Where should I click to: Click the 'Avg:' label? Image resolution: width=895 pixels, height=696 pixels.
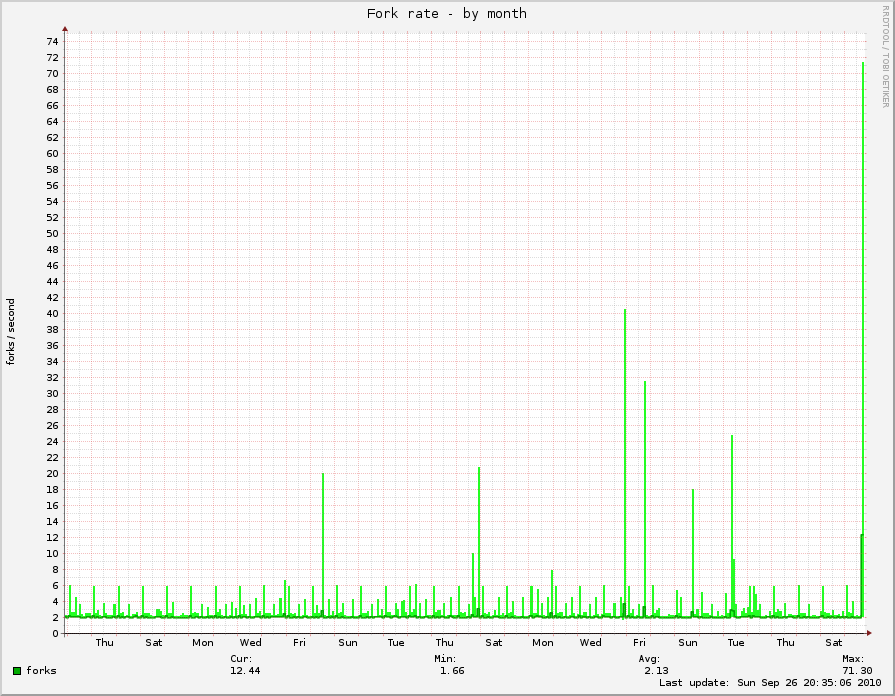tap(649, 658)
